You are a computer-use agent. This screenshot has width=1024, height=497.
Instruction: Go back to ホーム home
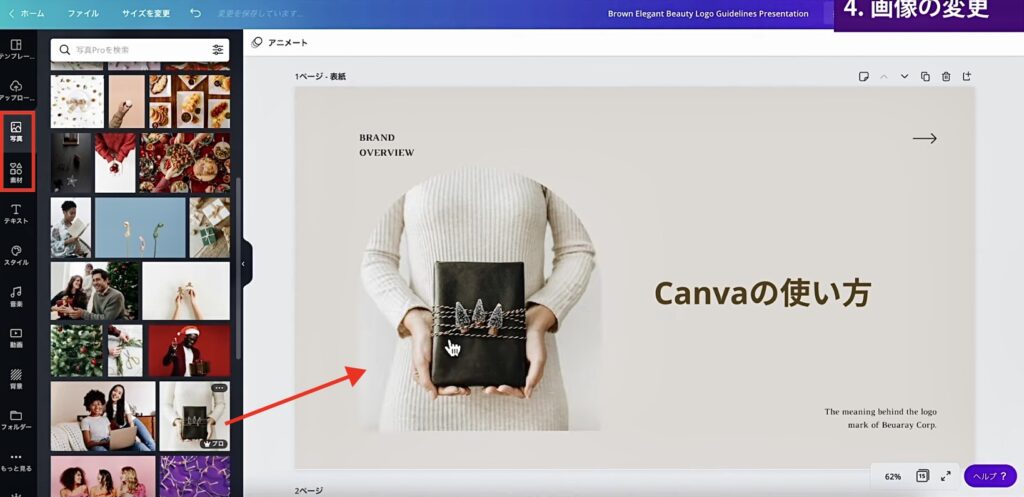tap(27, 13)
